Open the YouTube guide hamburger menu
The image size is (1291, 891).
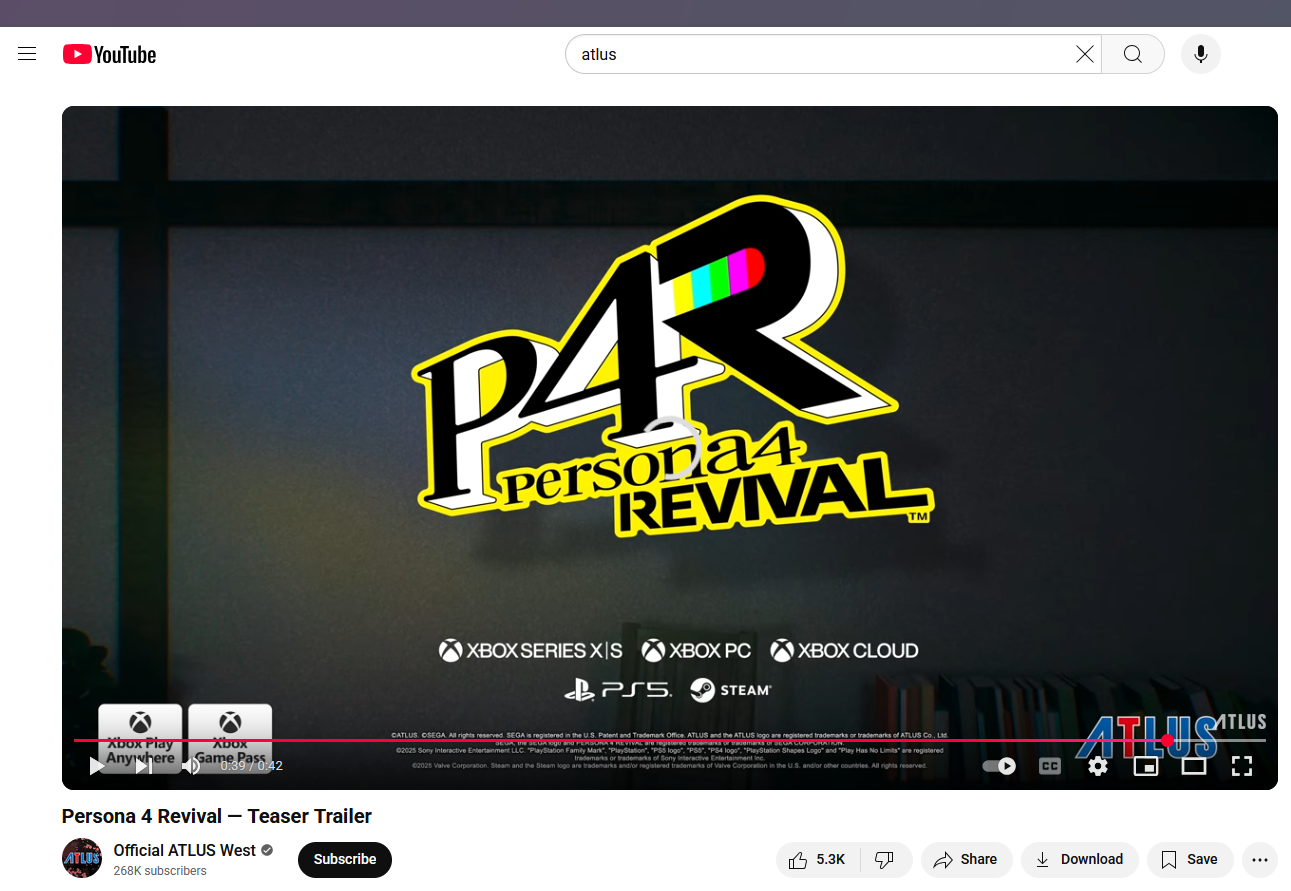click(x=27, y=54)
